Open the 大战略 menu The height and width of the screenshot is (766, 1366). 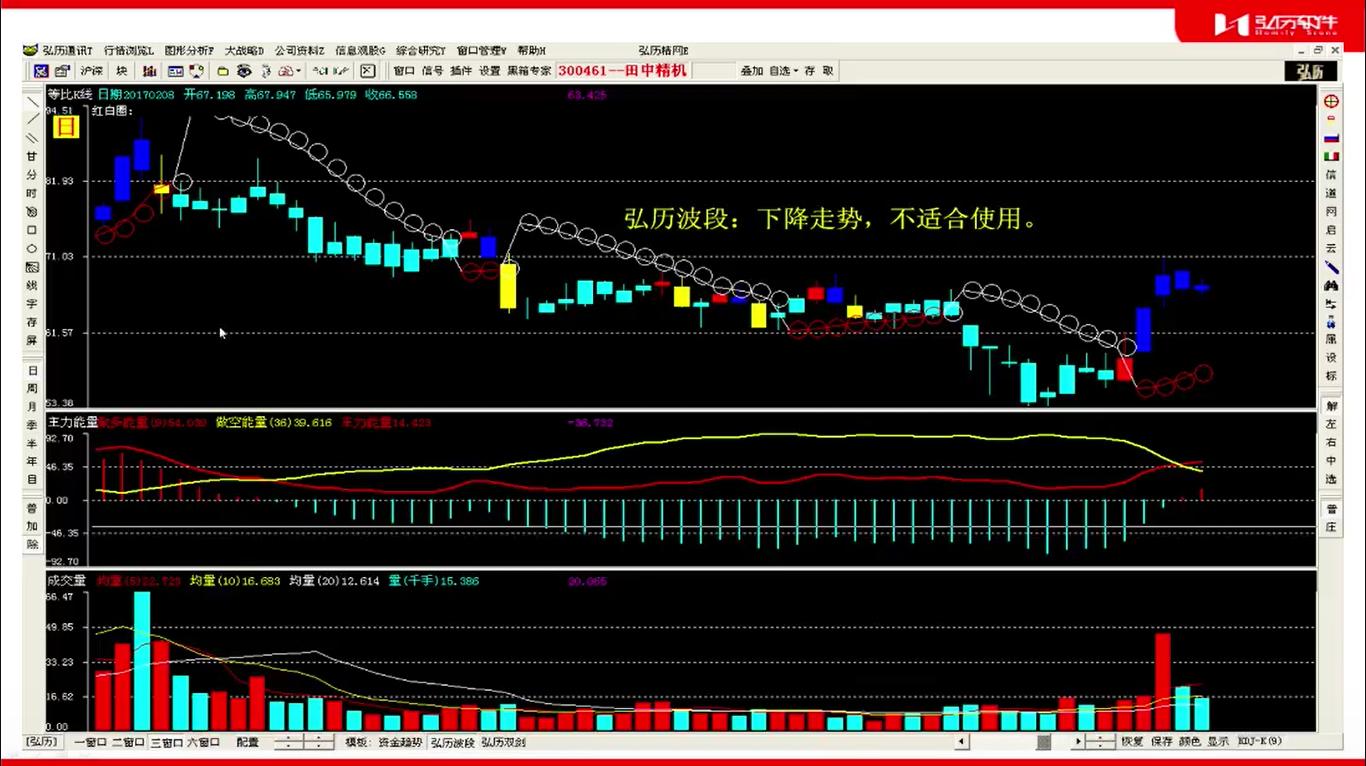click(244, 50)
